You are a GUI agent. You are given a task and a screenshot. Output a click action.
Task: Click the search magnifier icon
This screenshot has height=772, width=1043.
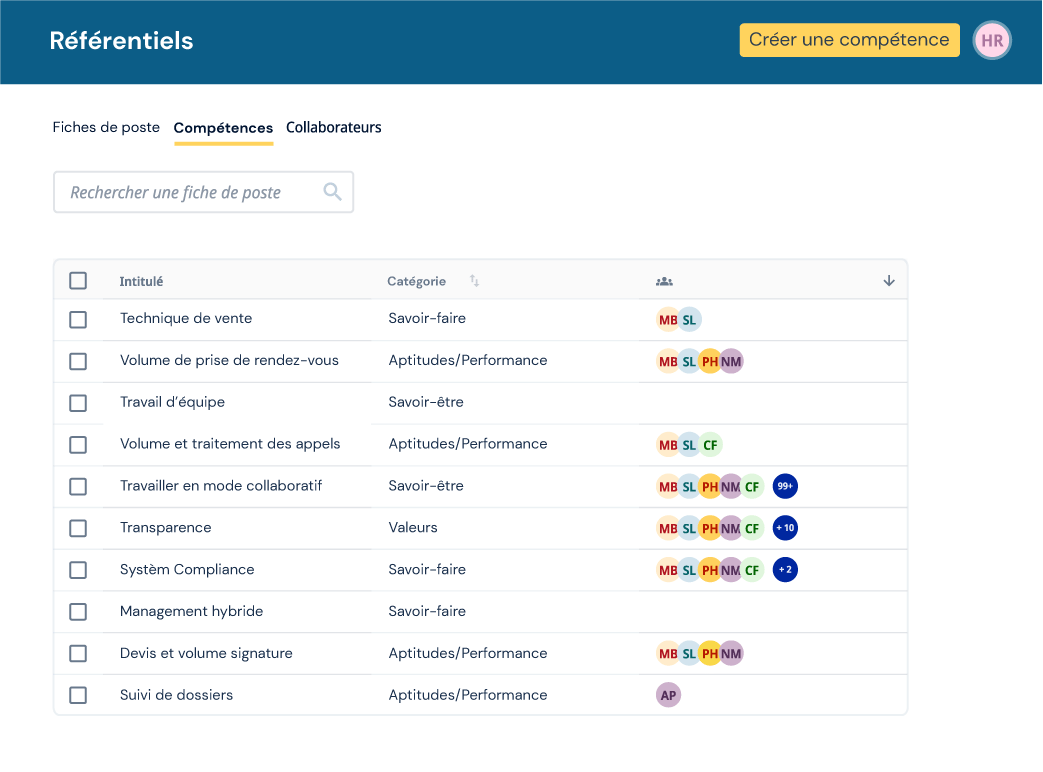coord(333,192)
